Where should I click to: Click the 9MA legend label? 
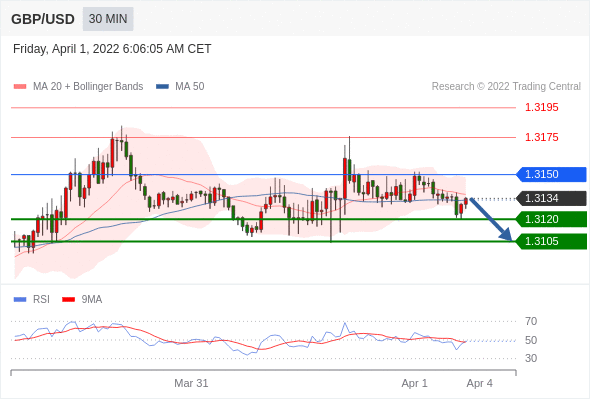[x=92, y=300]
